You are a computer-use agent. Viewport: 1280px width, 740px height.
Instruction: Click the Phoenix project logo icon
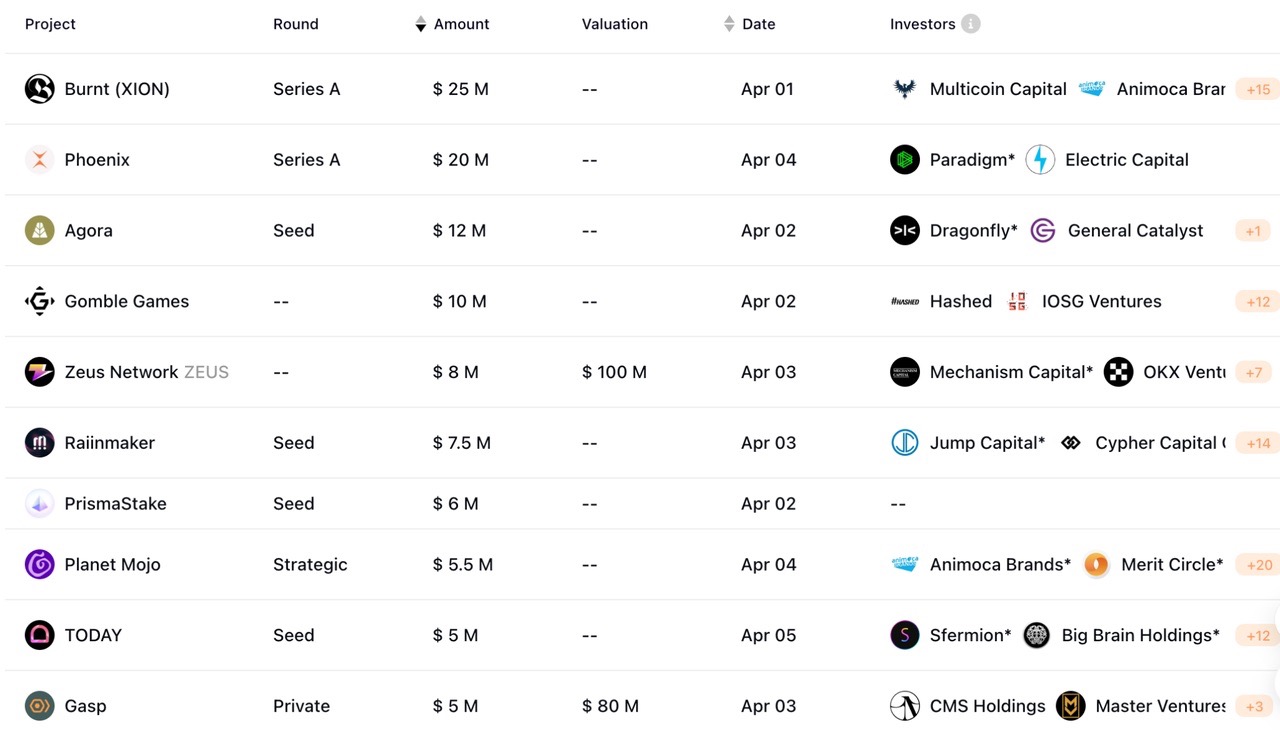click(x=39, y=160)
